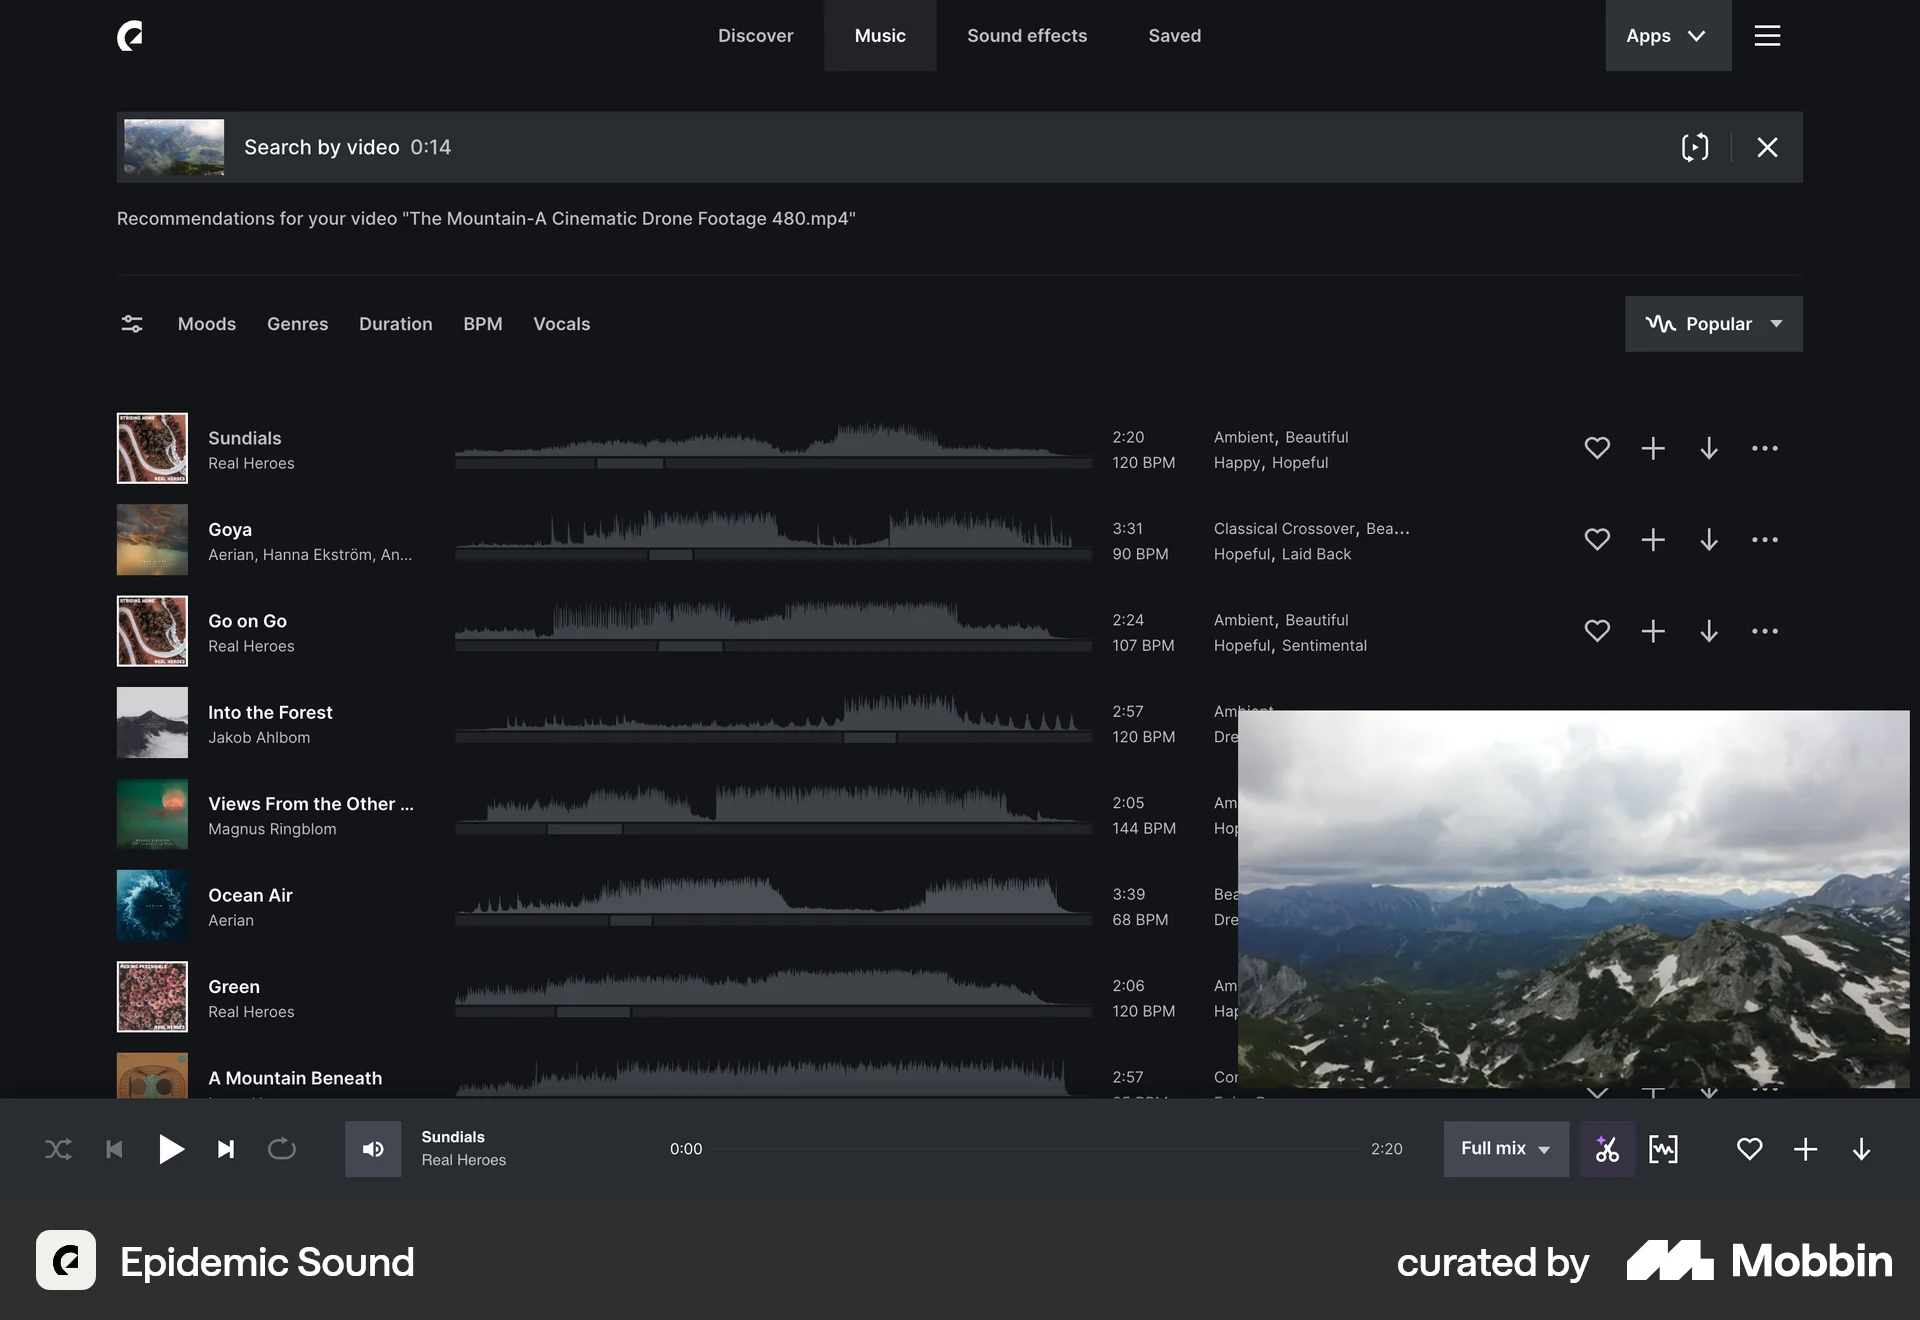Switch to the Sound effects tab
The image size is (1920, 1320).
1026,35
